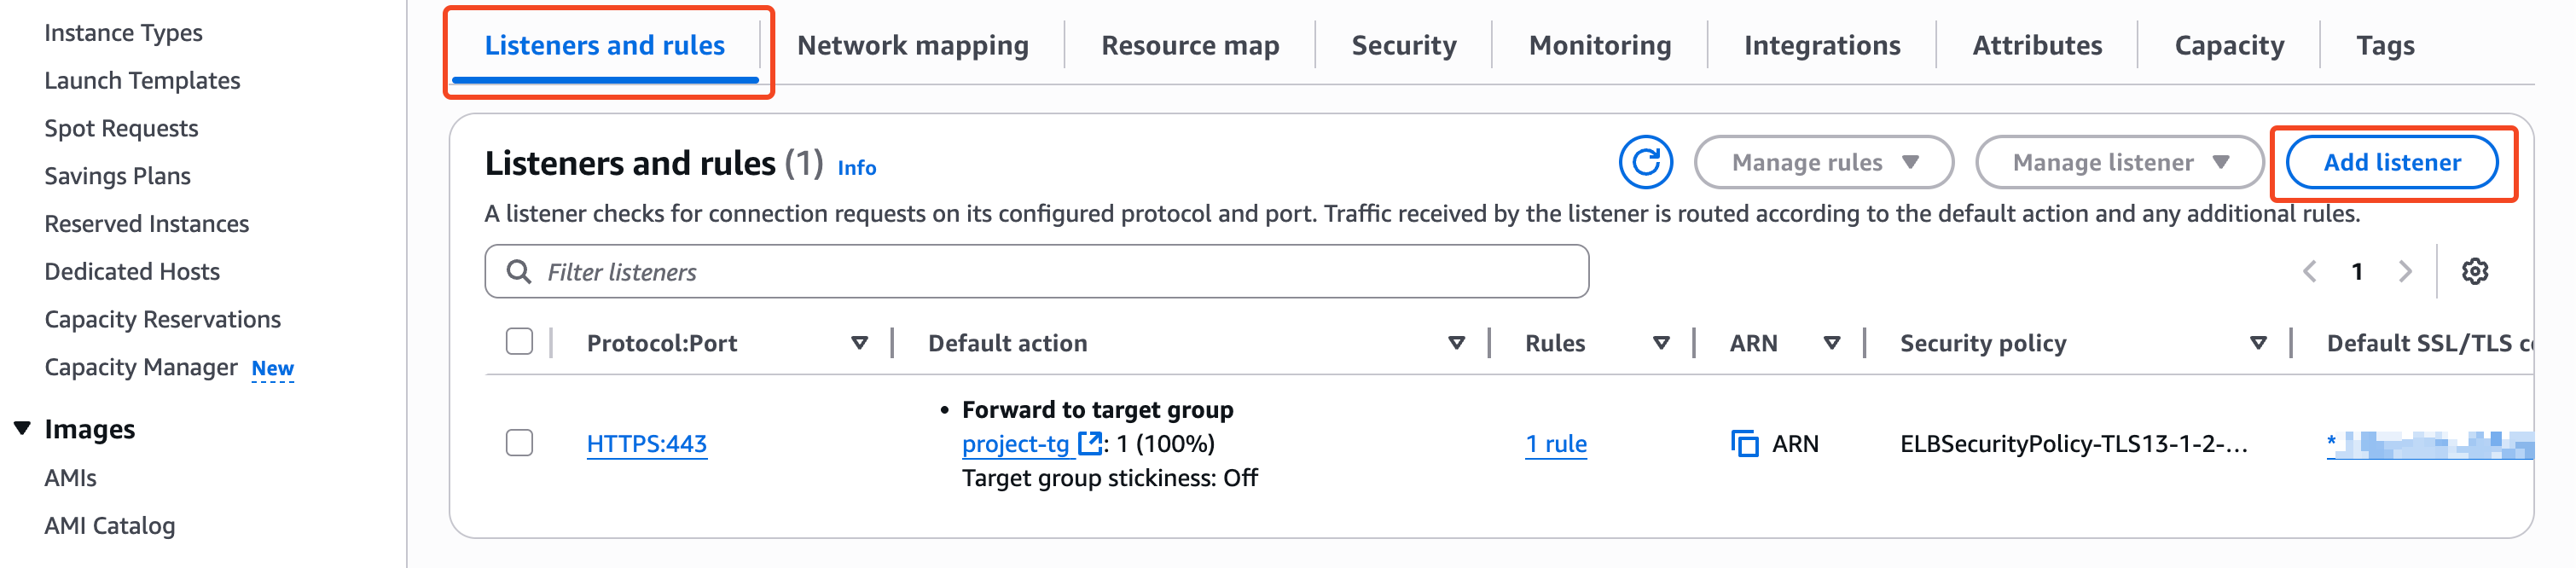Go to previous page arrow
2576x568 pixels.
coord(2309,271)
